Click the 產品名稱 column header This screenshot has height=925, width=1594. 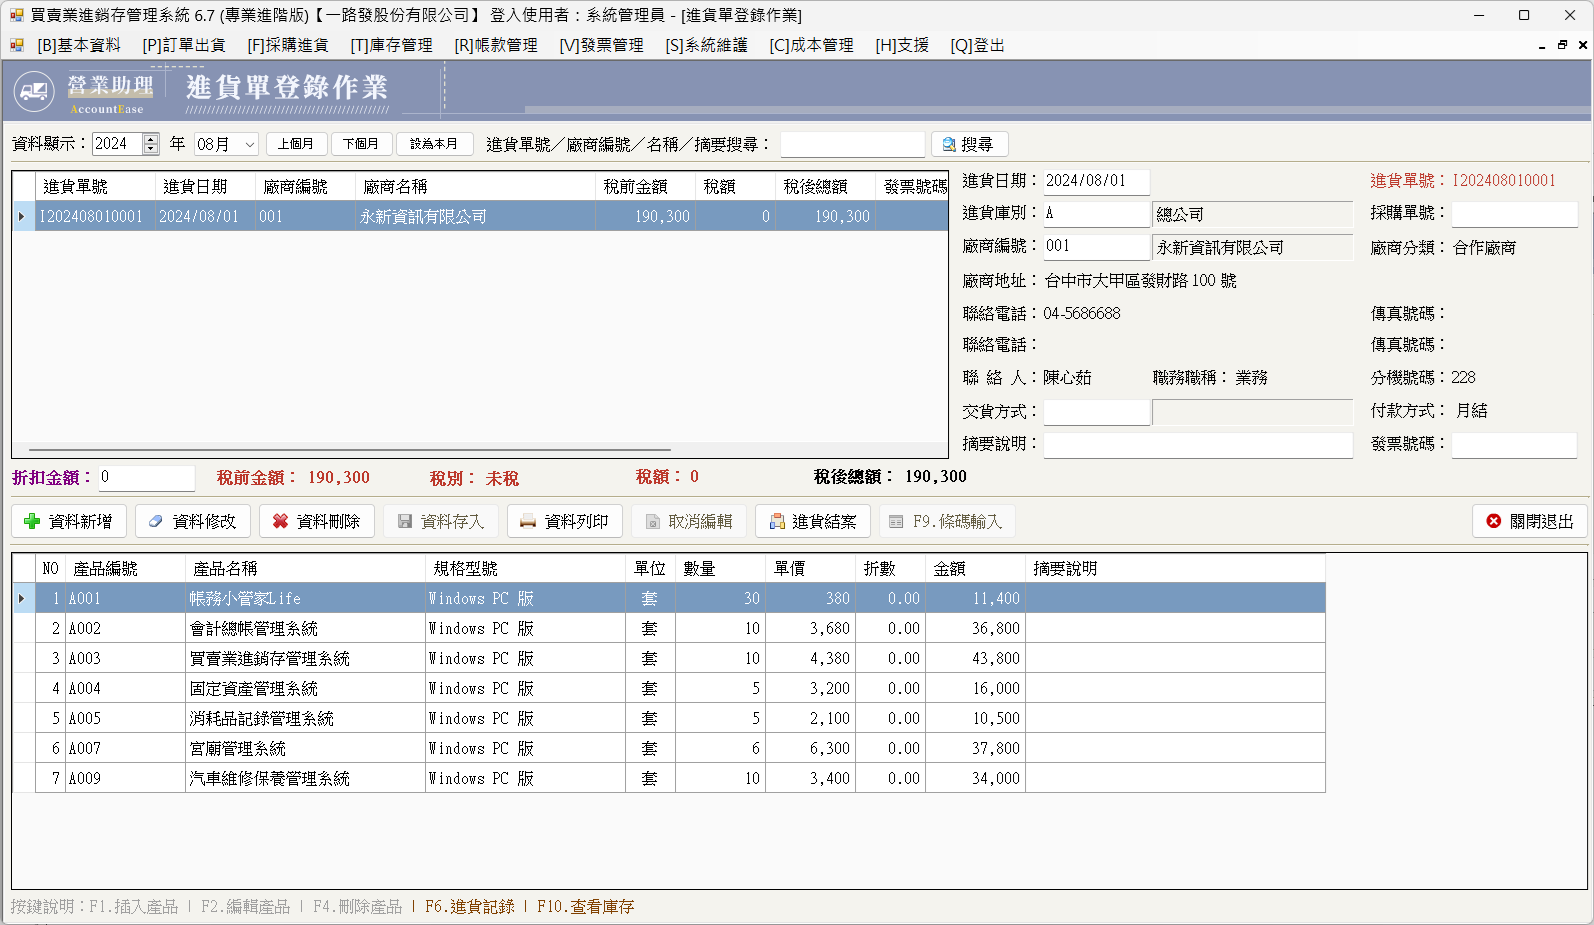point(305,569)
